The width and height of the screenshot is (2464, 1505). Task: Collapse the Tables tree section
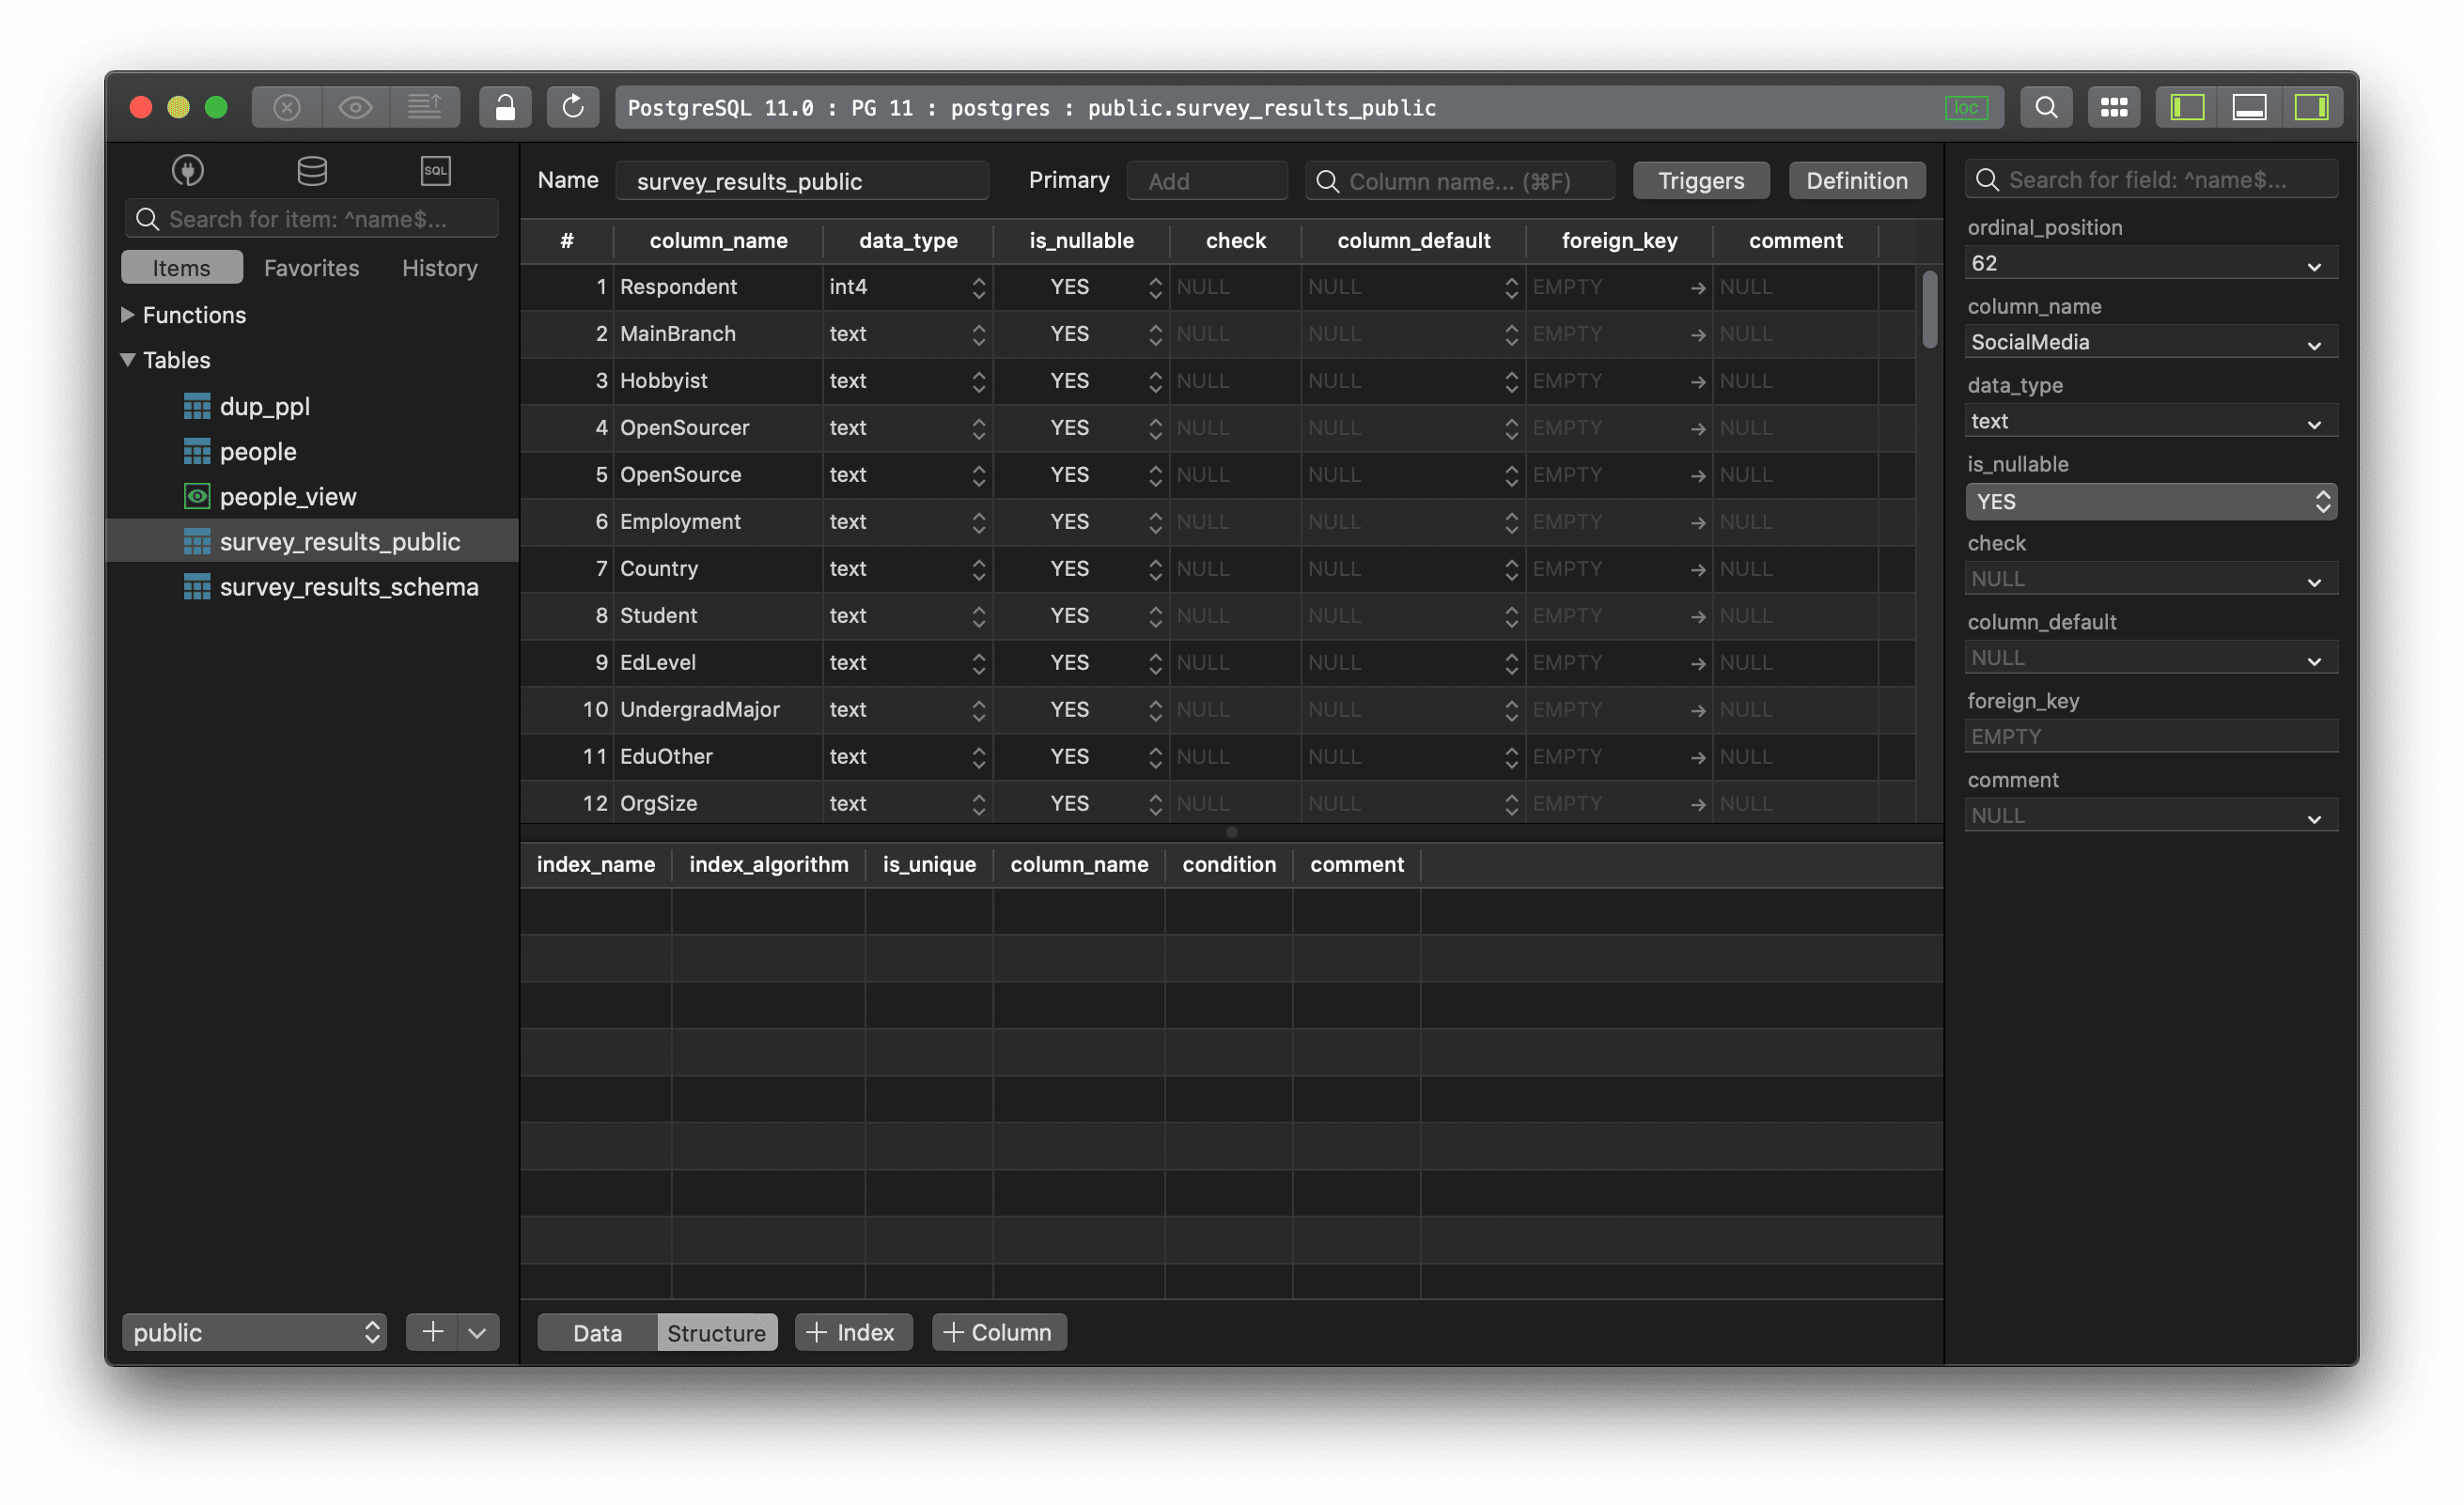pyautogui.click(x=128, y=360)
